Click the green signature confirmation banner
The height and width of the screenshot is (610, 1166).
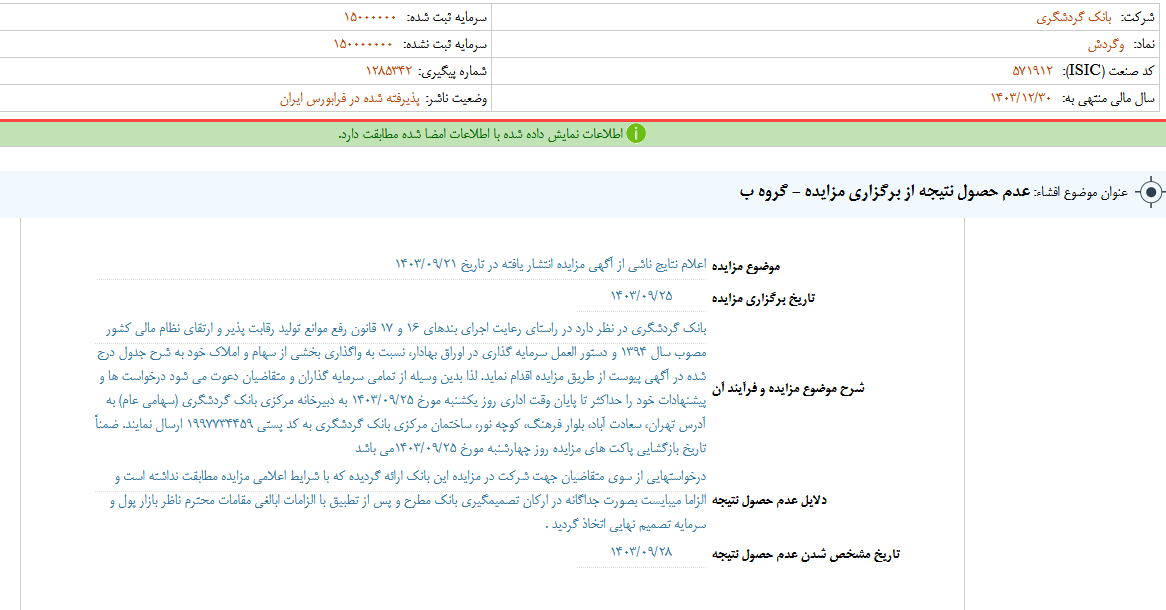point(583,130)
